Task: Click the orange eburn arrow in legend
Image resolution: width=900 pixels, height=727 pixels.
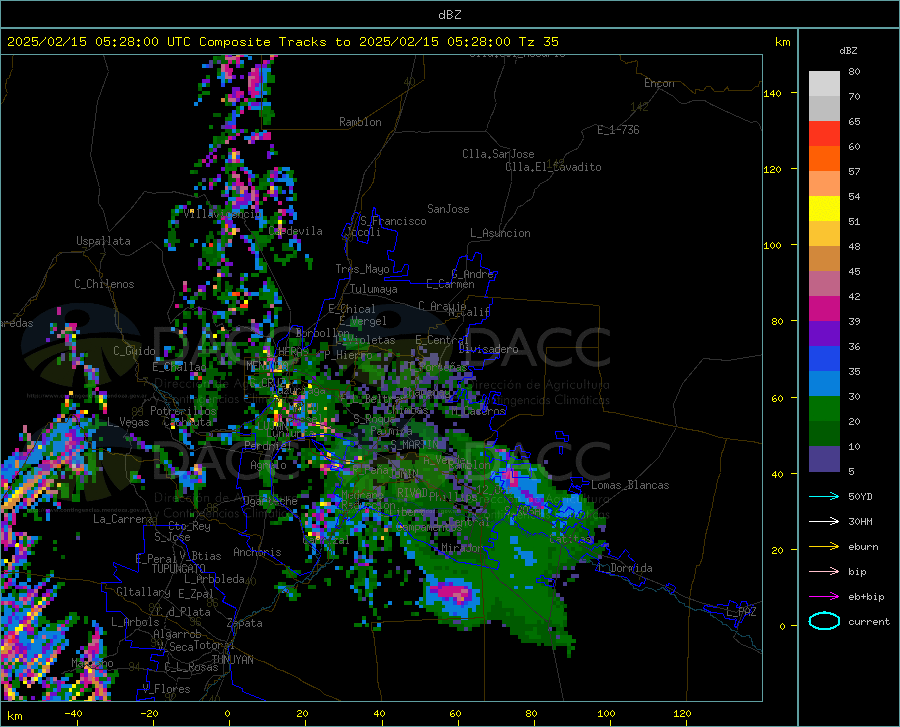Action: coord(824,547)
